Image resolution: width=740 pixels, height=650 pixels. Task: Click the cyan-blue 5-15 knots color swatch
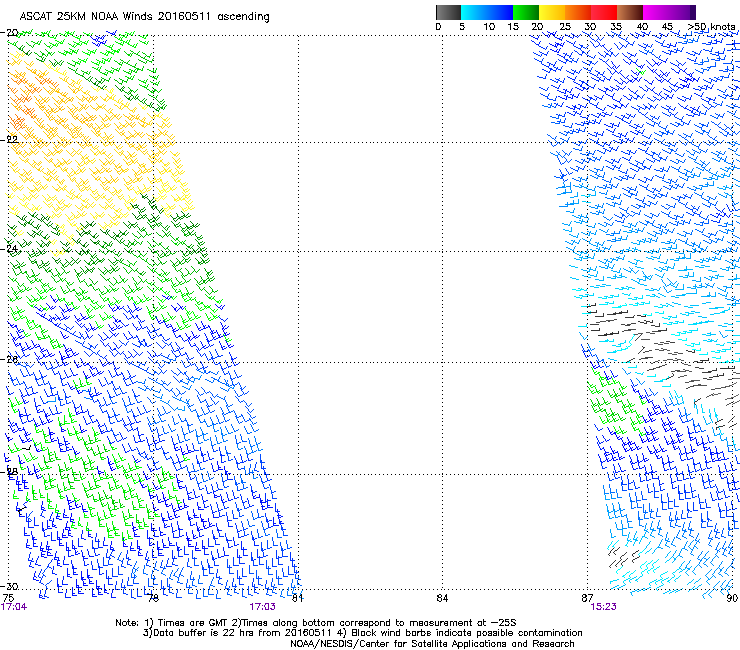[x=487, y=12]
